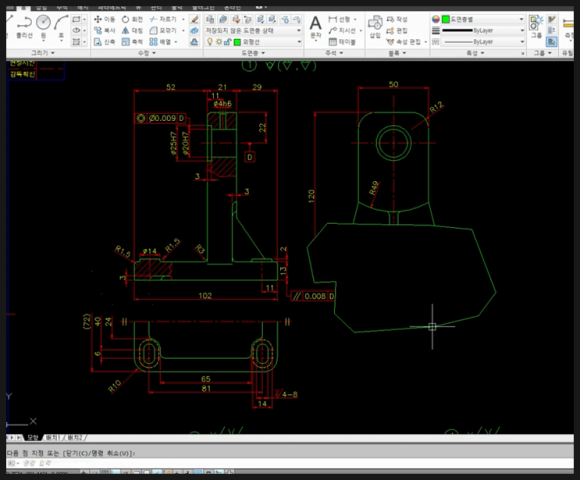Viewport: 580px width, 480px height.
Task: Select the Text (문자) annotation tool
Action: [315, 28]
